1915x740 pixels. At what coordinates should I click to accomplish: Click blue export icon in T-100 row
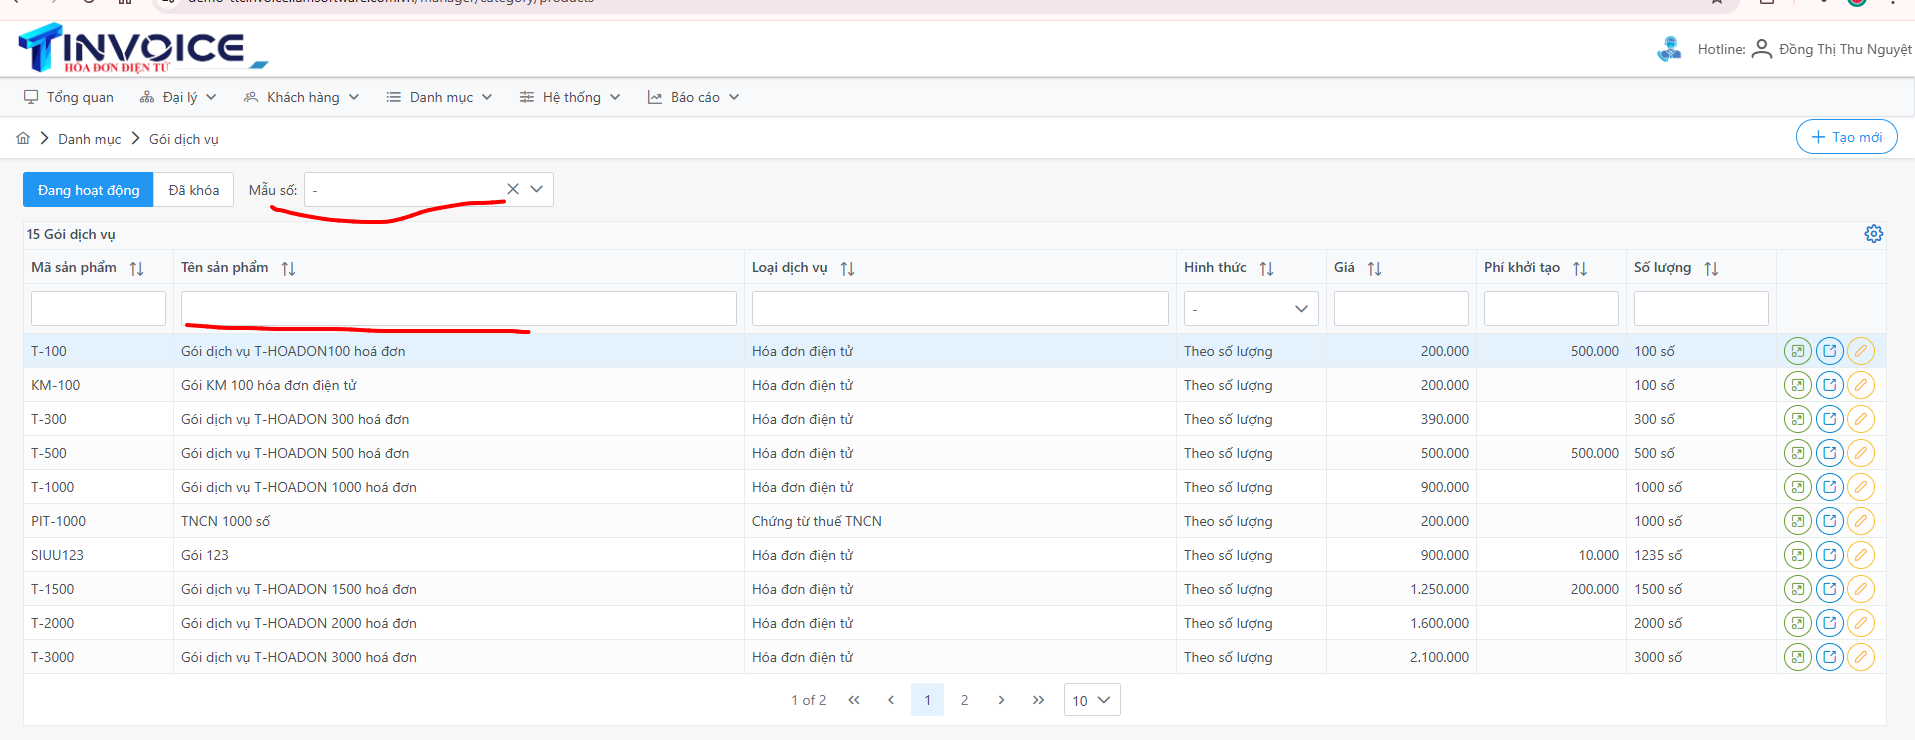pyautogui.click(x=1830, y=351)
